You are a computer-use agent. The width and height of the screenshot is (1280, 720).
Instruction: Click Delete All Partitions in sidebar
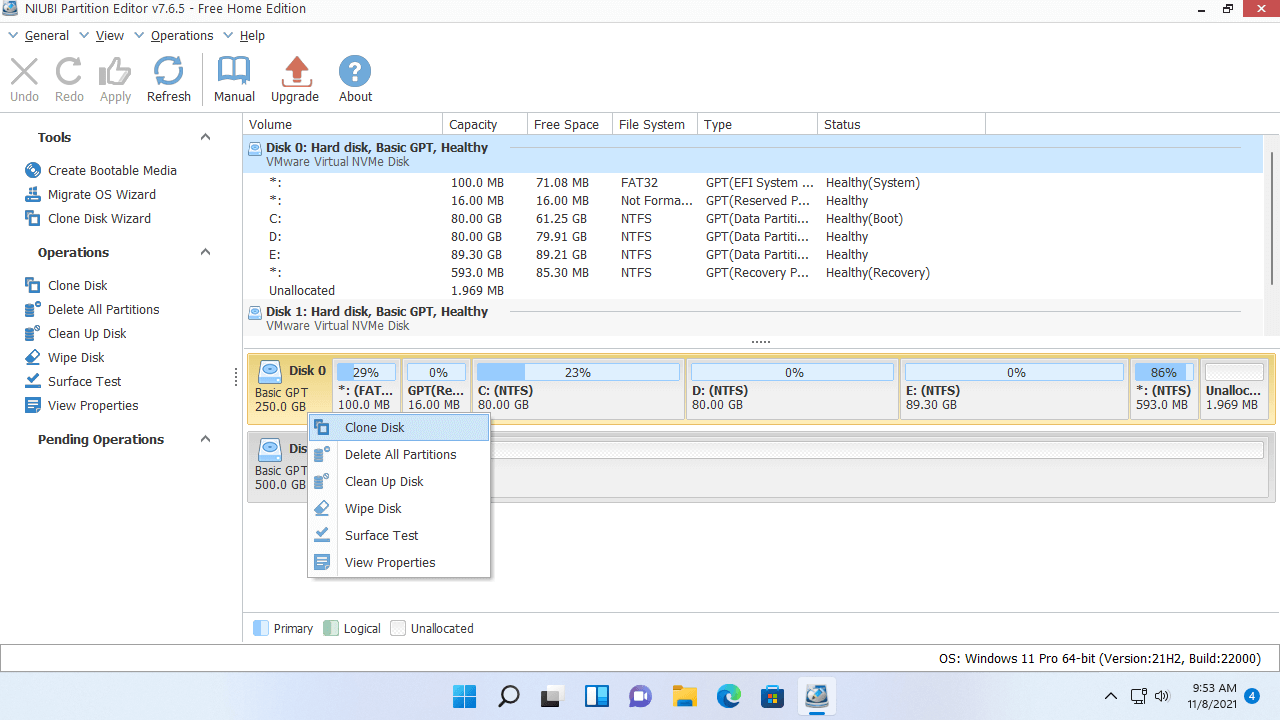coord(103,310)
